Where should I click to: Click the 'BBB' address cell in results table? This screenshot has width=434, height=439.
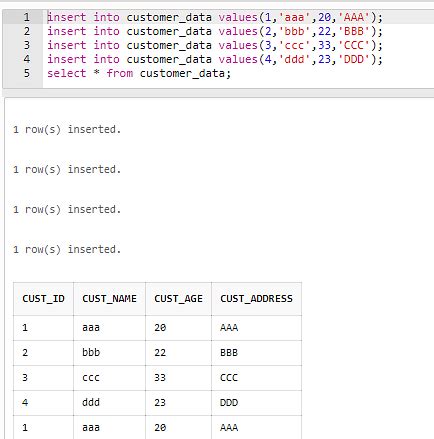click(256, 353)
